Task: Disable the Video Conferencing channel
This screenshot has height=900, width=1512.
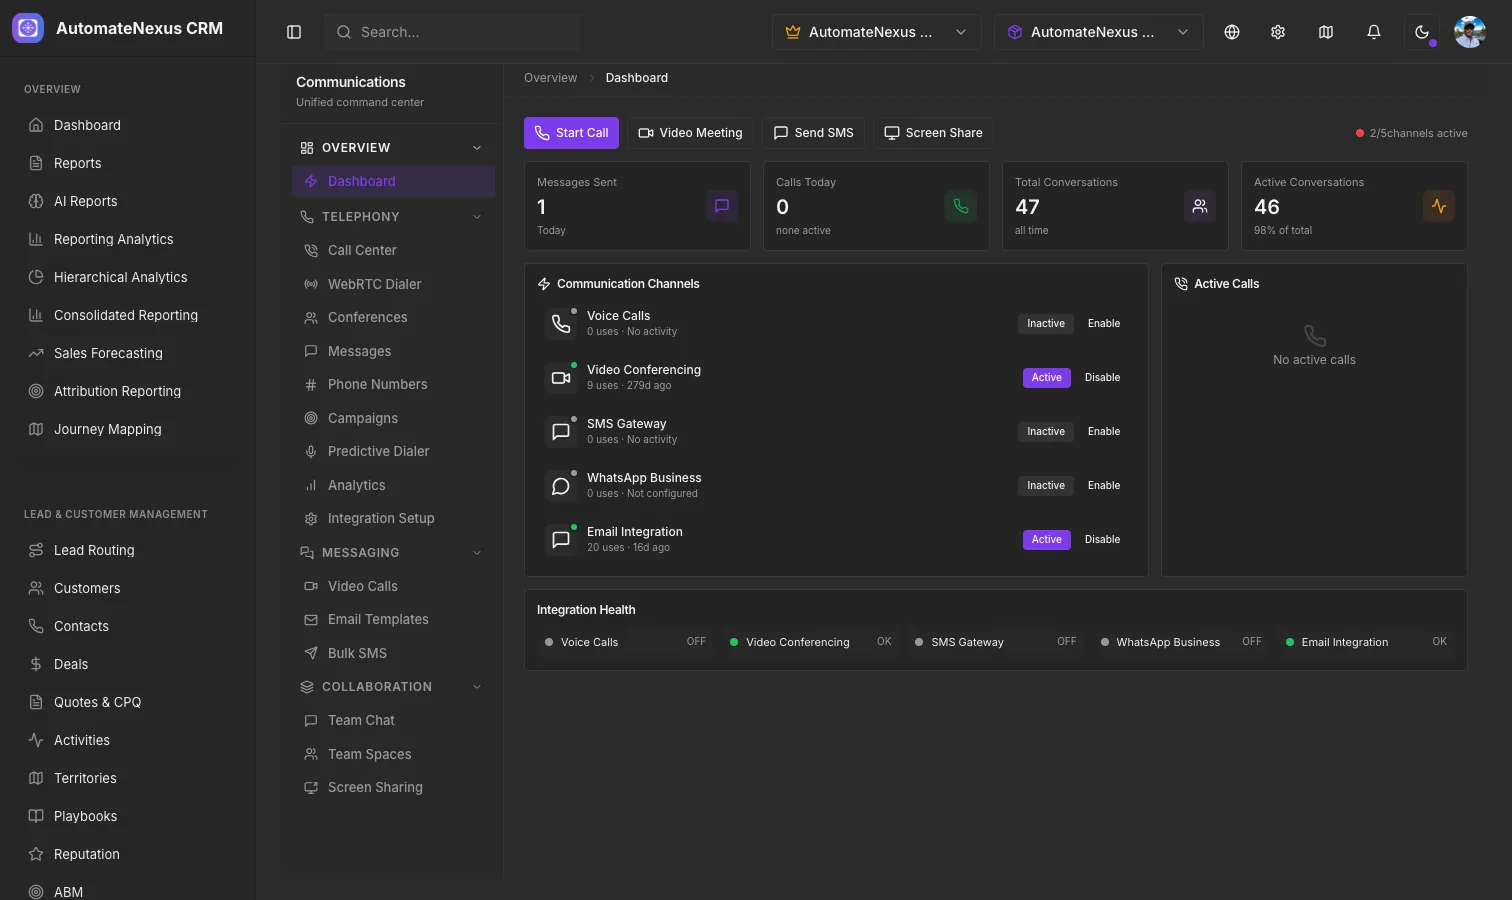Action: pyautogui.click(x=1103, y=378)
